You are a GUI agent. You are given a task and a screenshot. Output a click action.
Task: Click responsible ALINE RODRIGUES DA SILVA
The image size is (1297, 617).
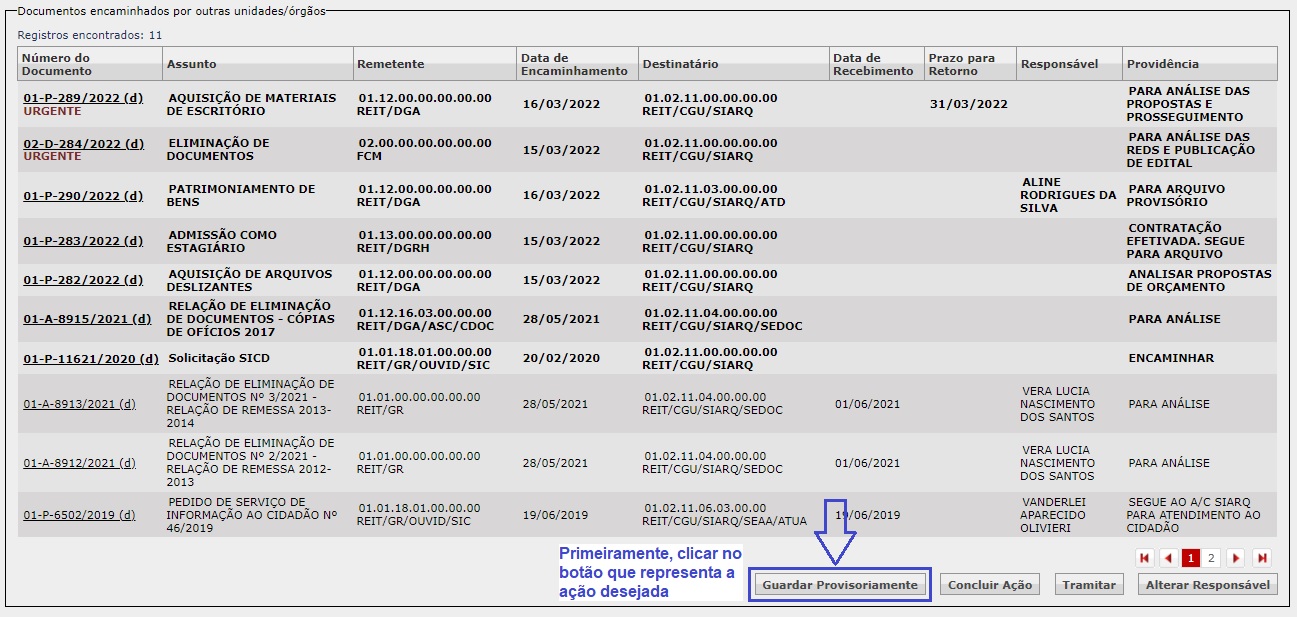coord(1068,195)
